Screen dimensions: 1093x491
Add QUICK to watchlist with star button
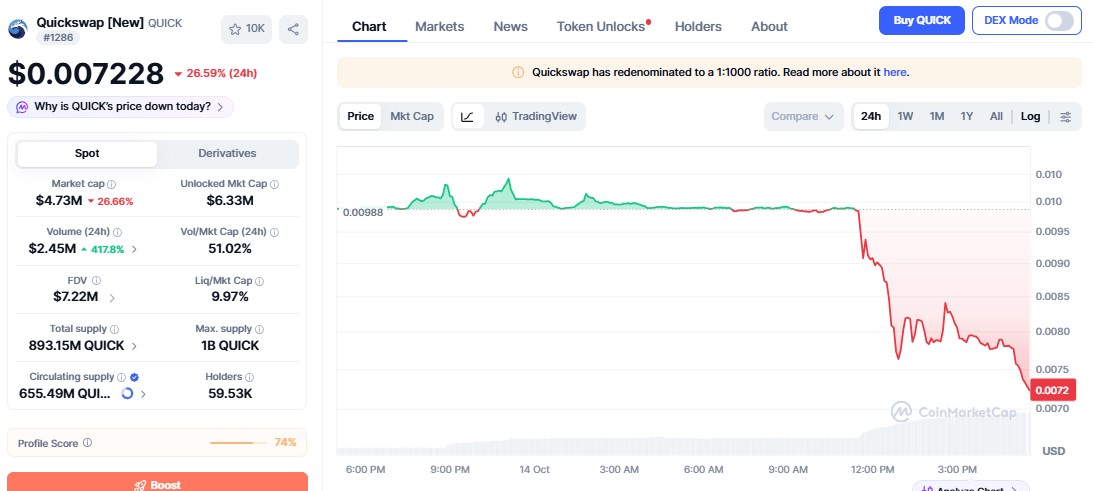pos(247,29)
